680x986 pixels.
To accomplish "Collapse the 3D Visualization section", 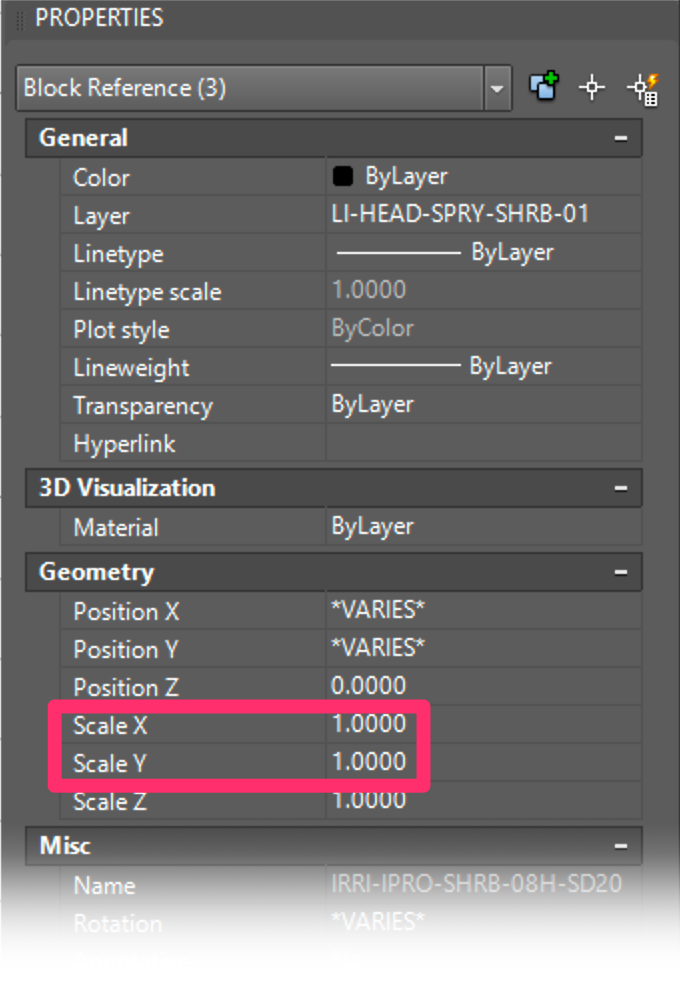I will [x=621, y=488].
